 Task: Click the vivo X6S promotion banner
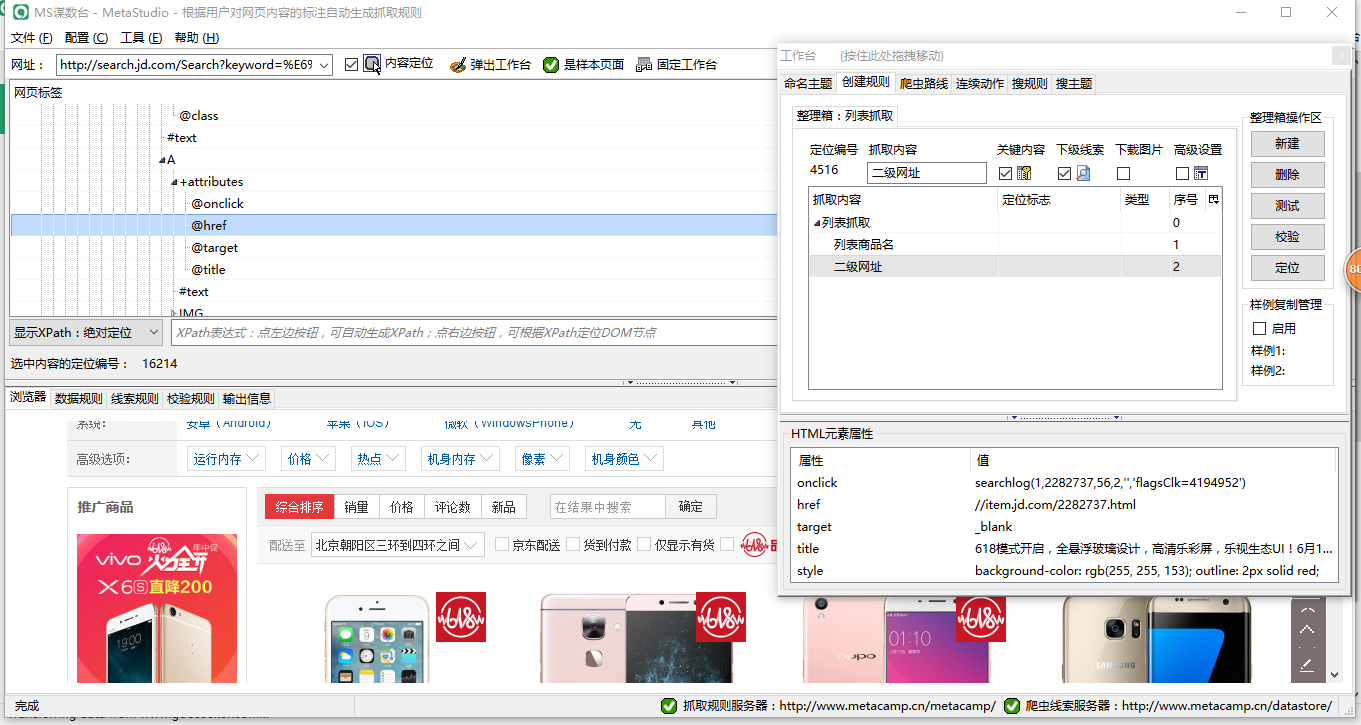tap(157, 608)
